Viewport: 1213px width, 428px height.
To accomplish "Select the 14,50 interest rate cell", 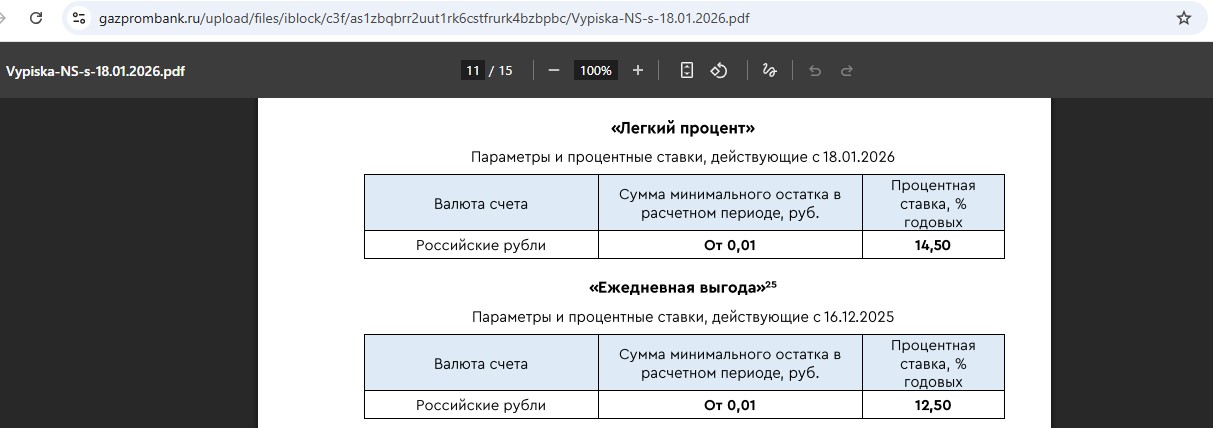I will point(932,245).
